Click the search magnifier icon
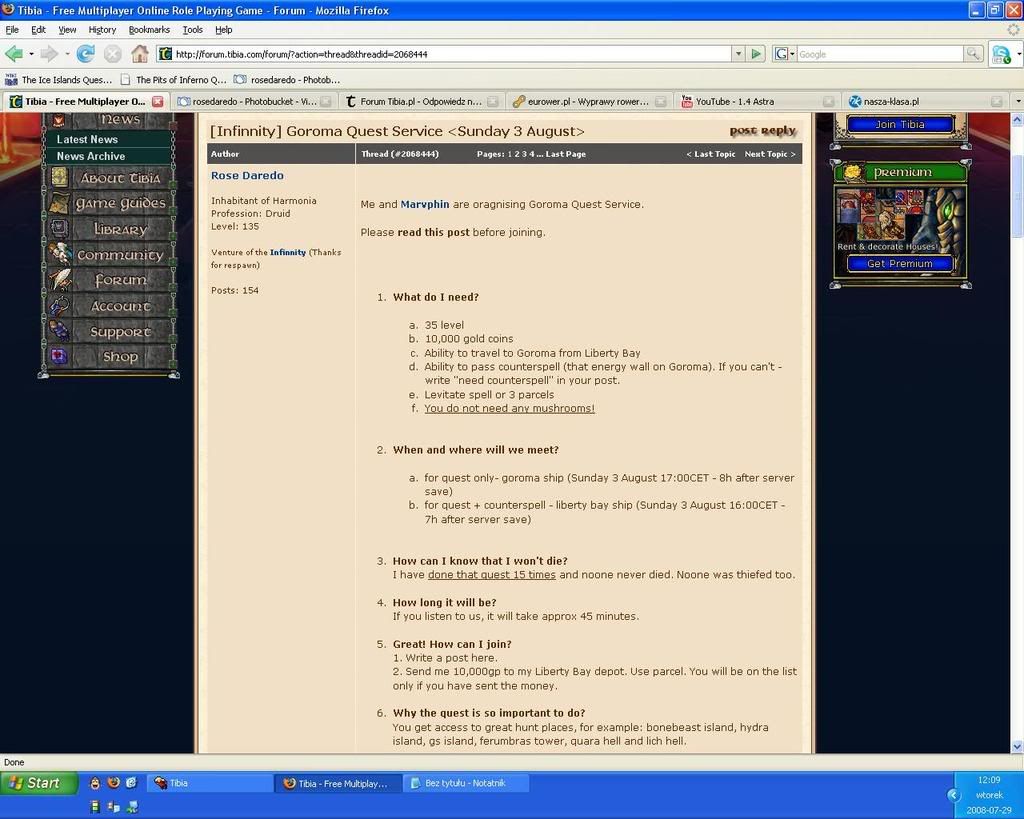The width and height of the screenshot is (1024, 819). [x=972, y=54]
